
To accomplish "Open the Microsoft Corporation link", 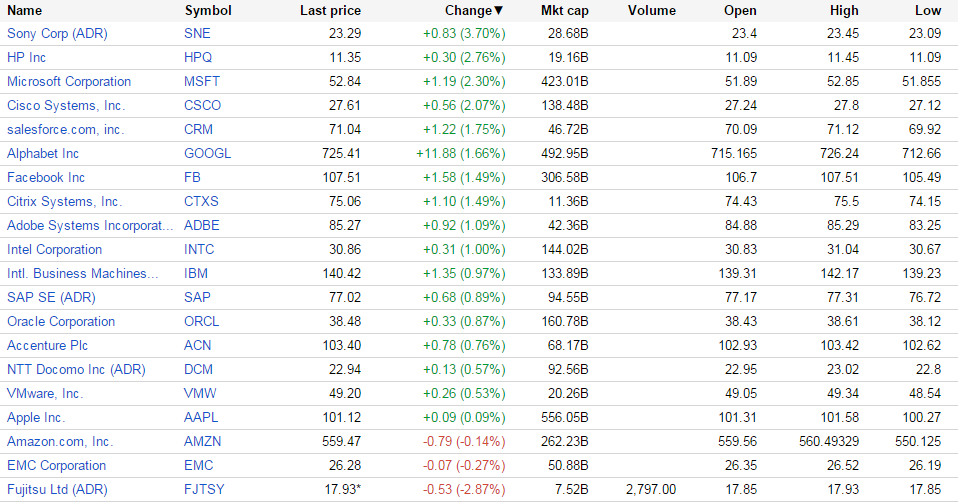I will click(x=69, y=81).
